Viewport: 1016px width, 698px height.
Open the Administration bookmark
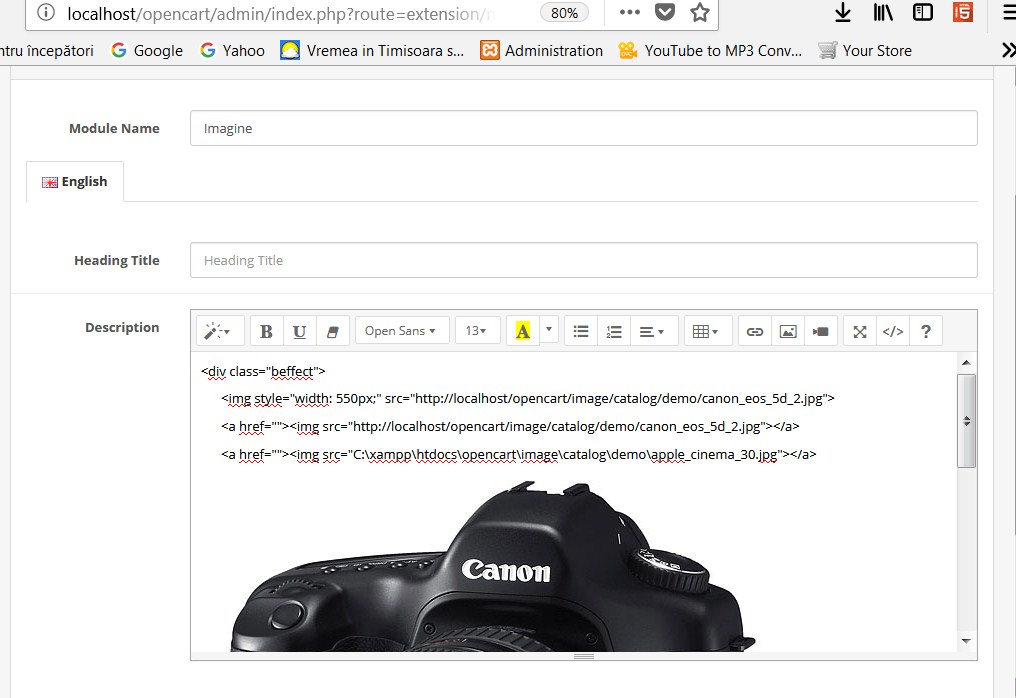pyautogui.click(x=542, y=51)
